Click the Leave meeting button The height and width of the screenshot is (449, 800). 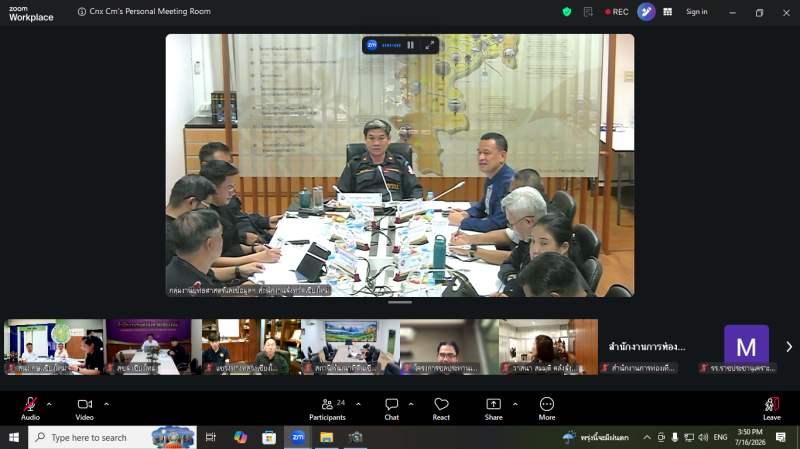coord(771,409)
